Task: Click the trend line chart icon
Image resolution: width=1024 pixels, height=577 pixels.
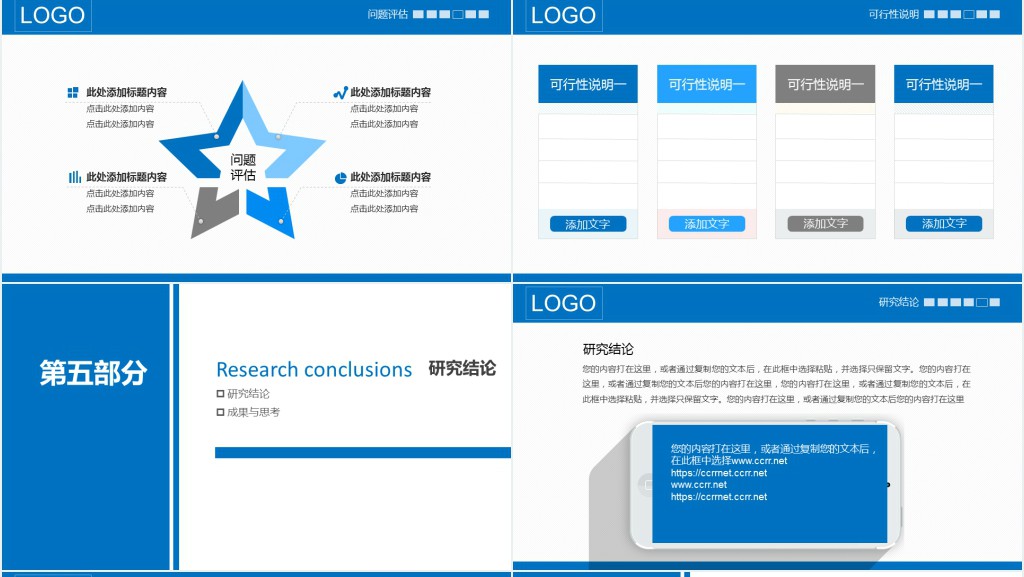Action: [x=340, y=93]
